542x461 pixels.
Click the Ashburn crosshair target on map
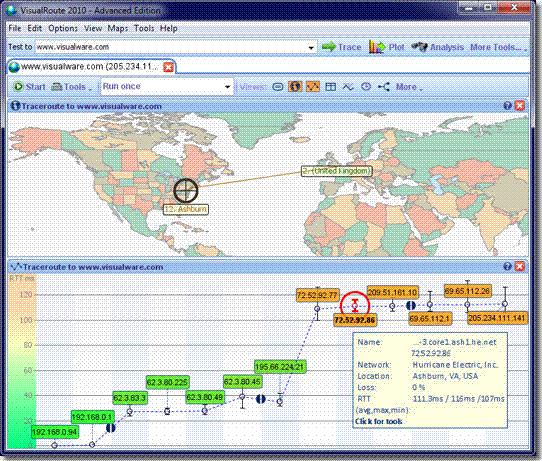click(186, 190)
